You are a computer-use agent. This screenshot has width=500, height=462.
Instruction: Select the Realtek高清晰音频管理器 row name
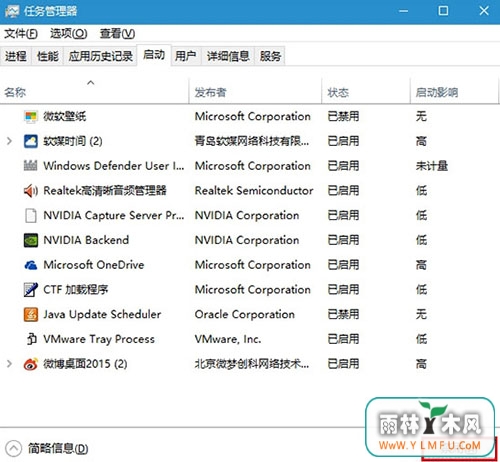pyautogui.click(x=105, y=191)
